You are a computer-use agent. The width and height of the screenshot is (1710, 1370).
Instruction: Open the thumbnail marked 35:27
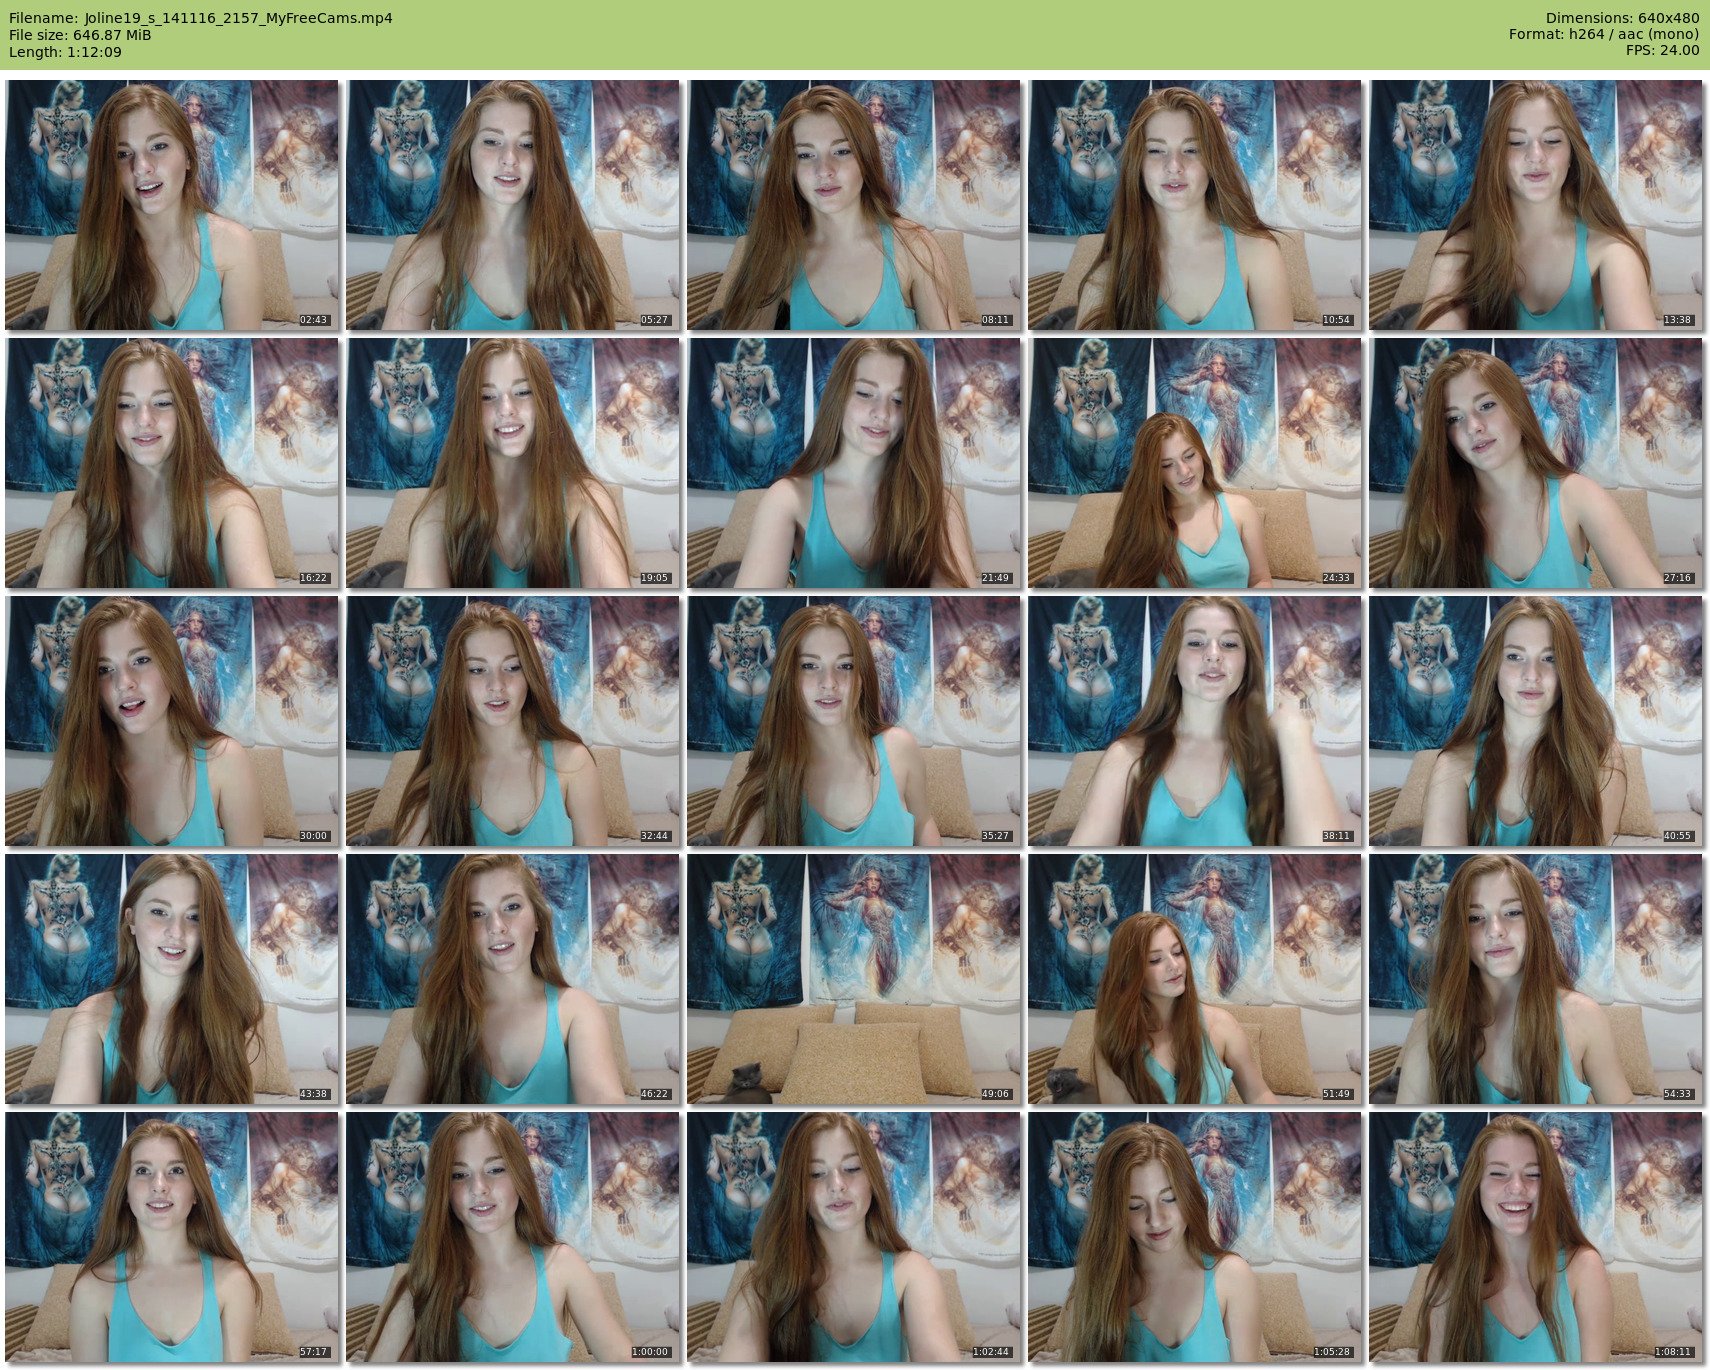pos(854,721)
